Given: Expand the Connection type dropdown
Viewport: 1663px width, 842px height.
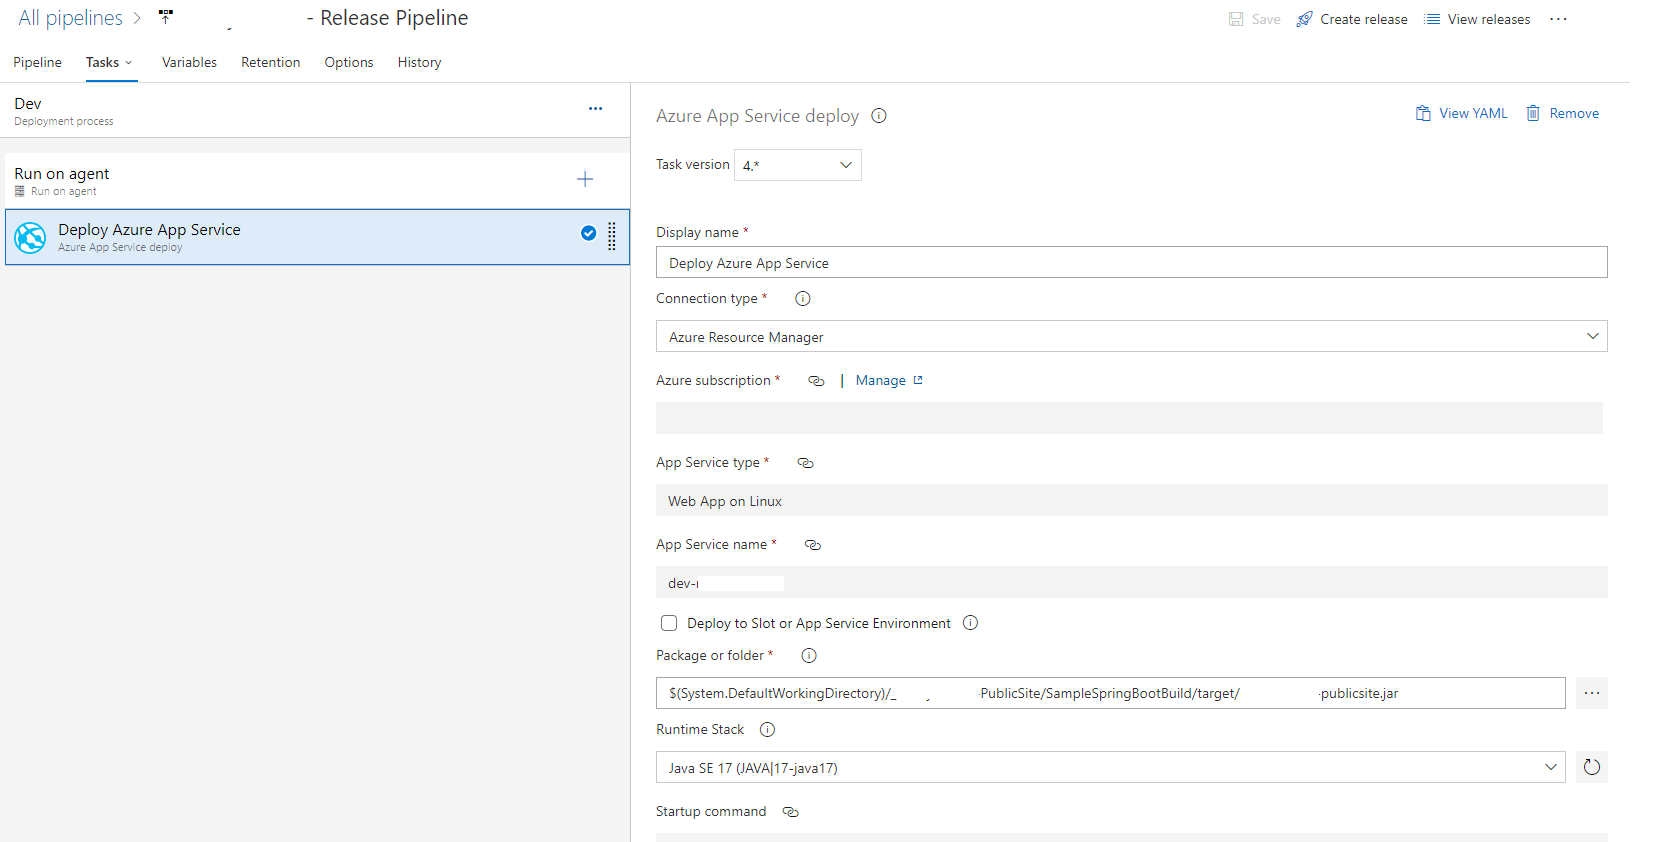Looking at the screenshot, I should [1593, 336].
